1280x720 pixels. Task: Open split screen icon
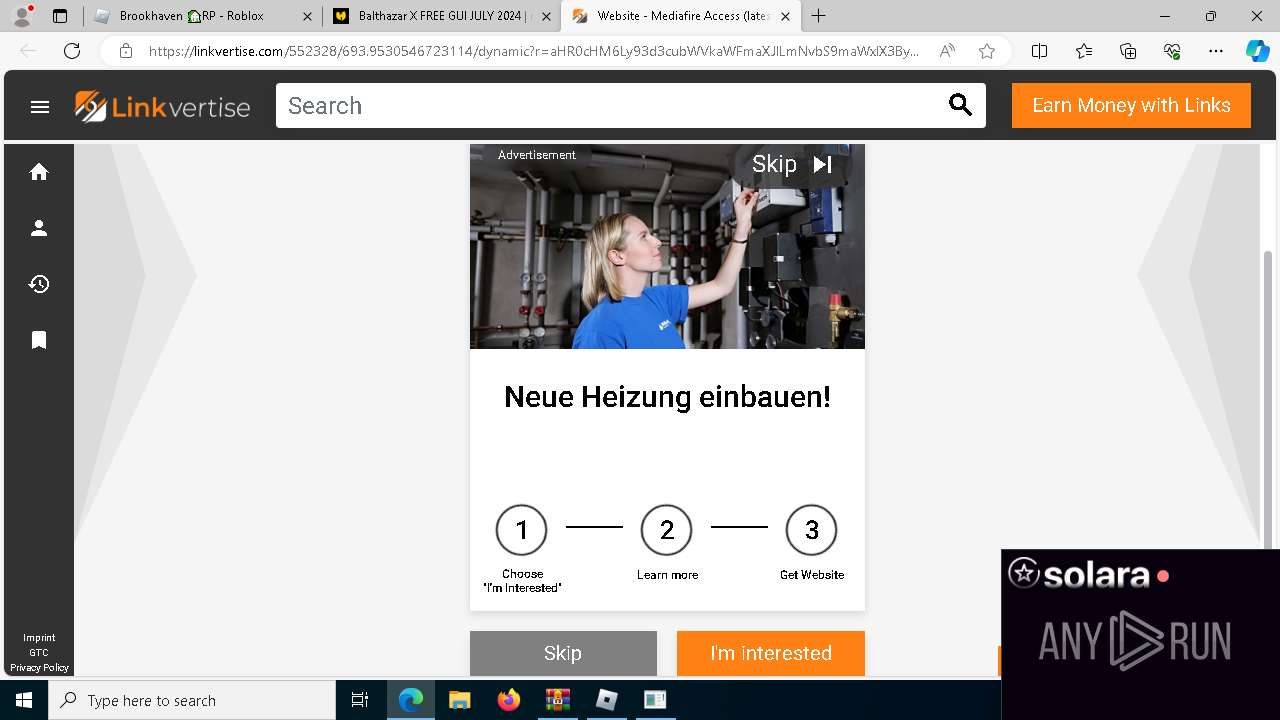(1040, 51)
